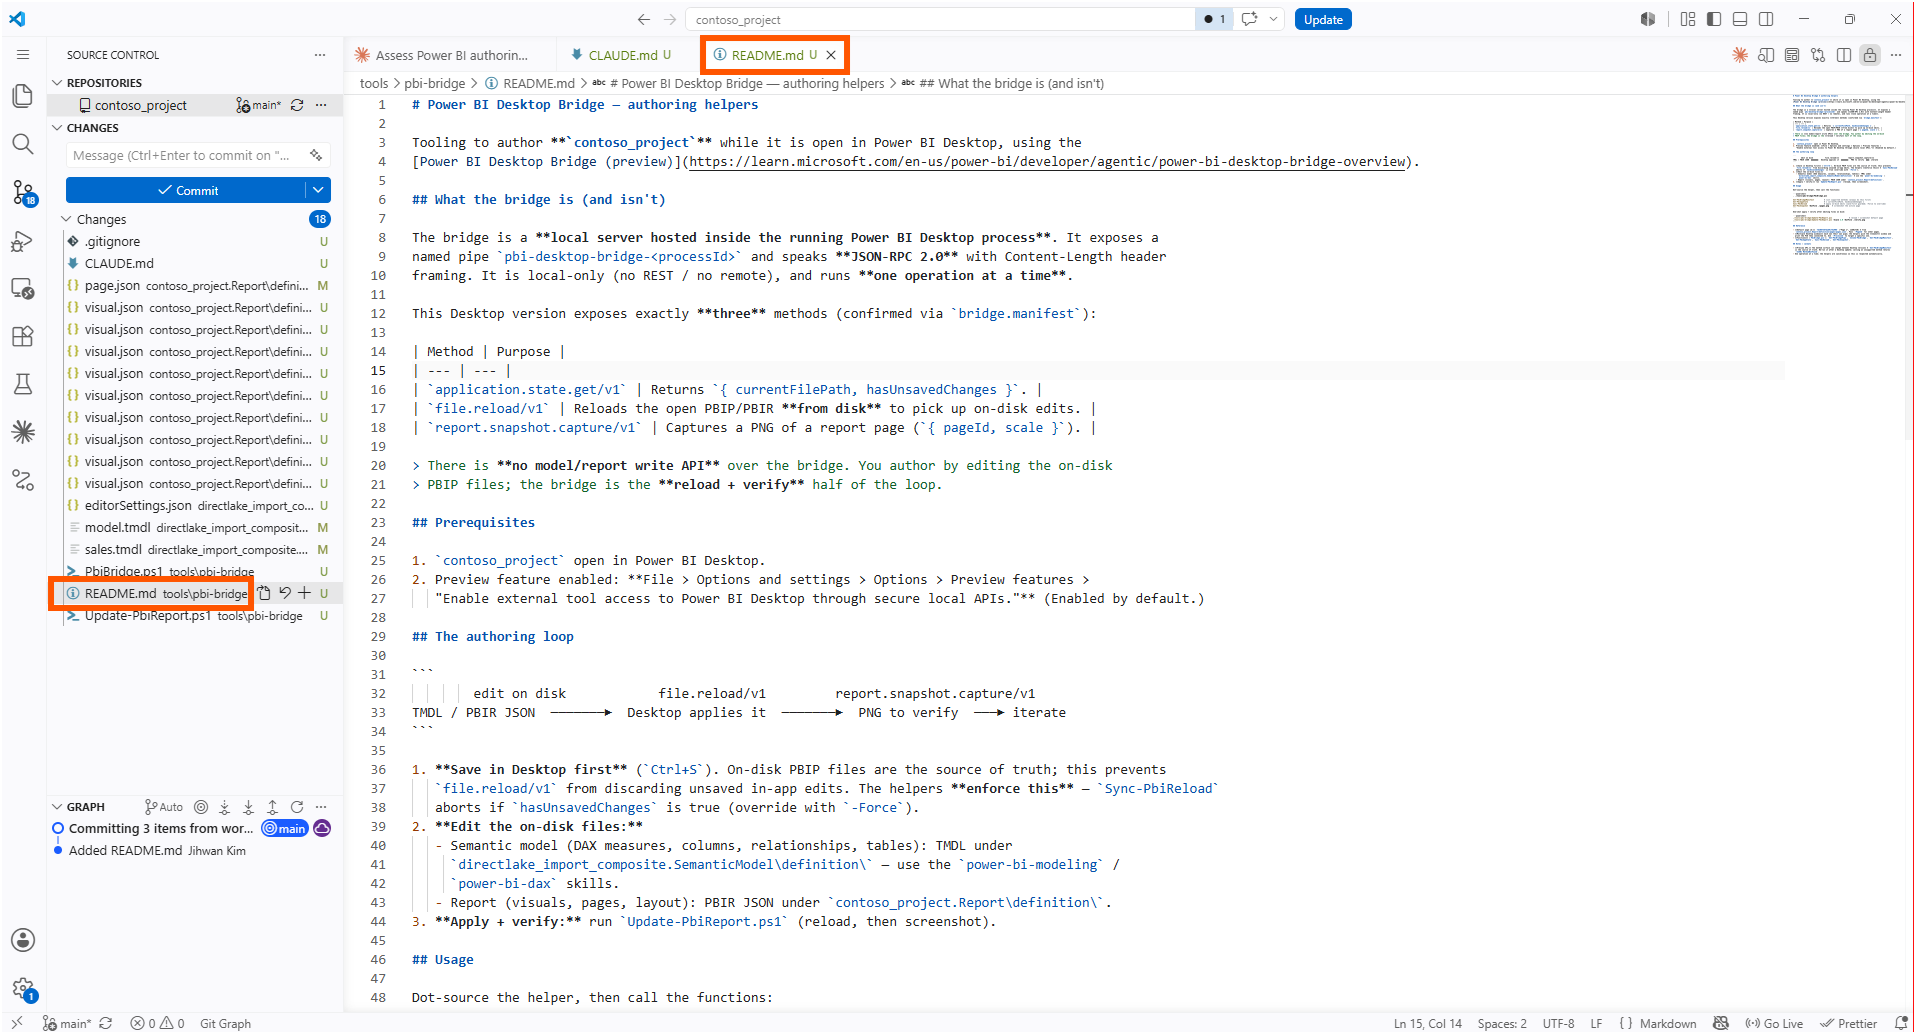Collapse the CHANGES section header
This screenshot has height=1034, width=1916.
pos(56,128)
